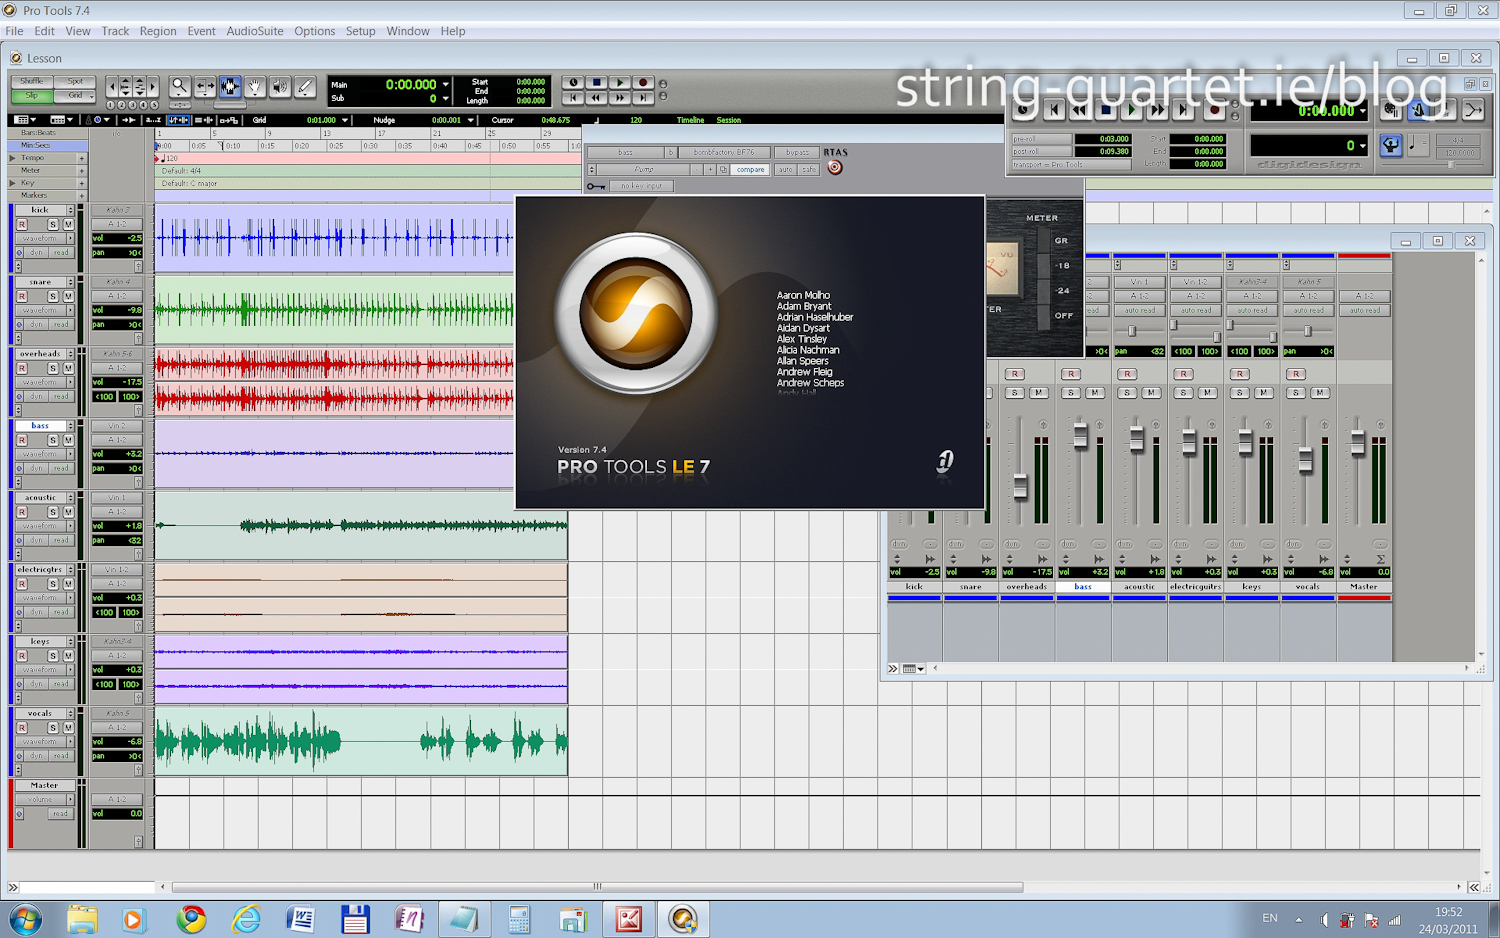Enable Tab to Transients
The height and width of the screenshot is (938, 1500).
pos(129,120)
